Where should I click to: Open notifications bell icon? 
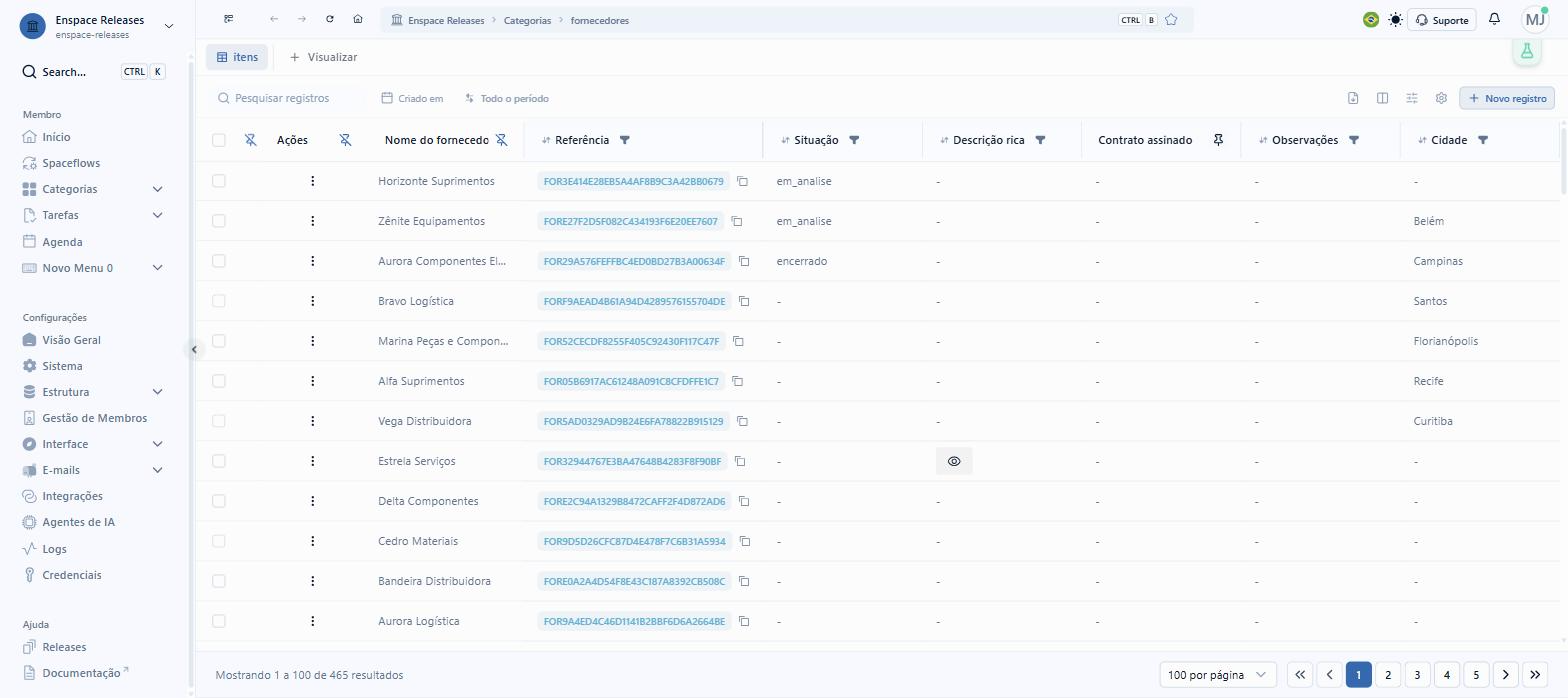[x=1494, y=19]
